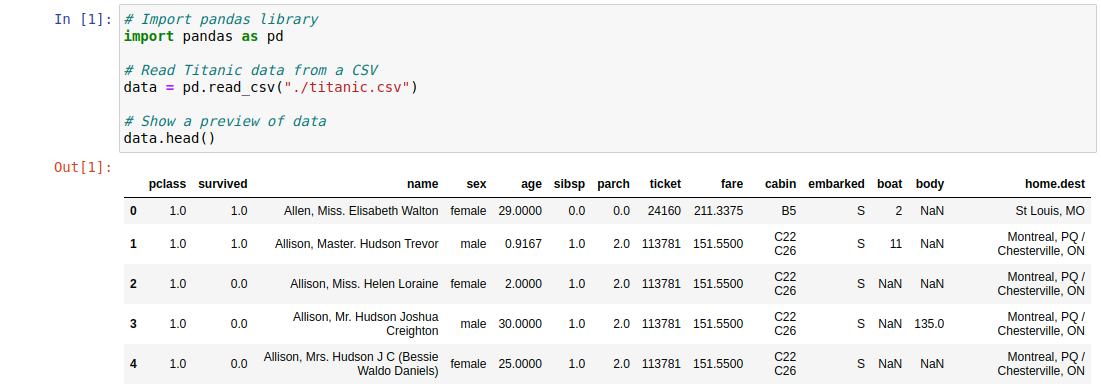Select the home.dest column header
Screen dimensions: 1101x391
click(x=1055, y=185)
